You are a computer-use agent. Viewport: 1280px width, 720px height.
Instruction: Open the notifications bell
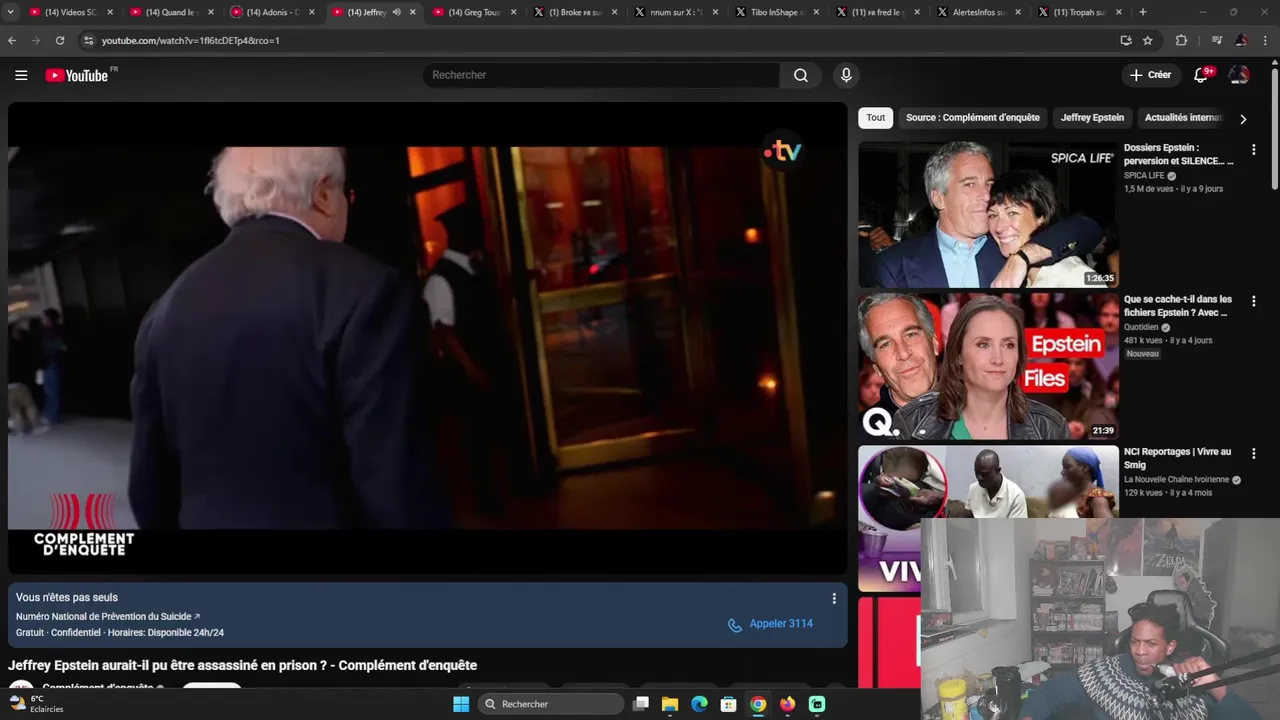coord(1201,75)
